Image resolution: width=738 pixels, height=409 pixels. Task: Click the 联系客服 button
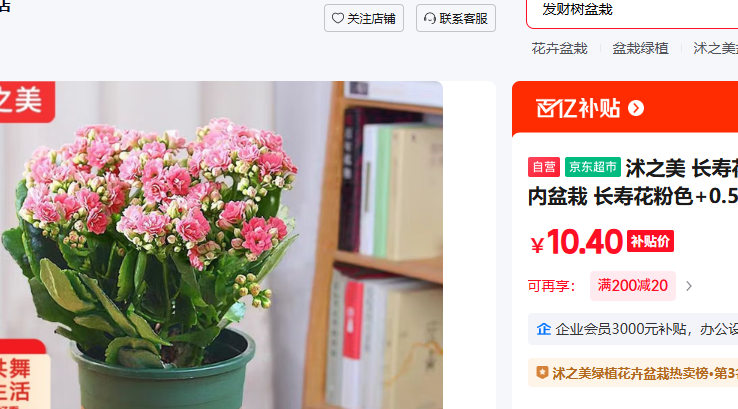tap(456, 18)
